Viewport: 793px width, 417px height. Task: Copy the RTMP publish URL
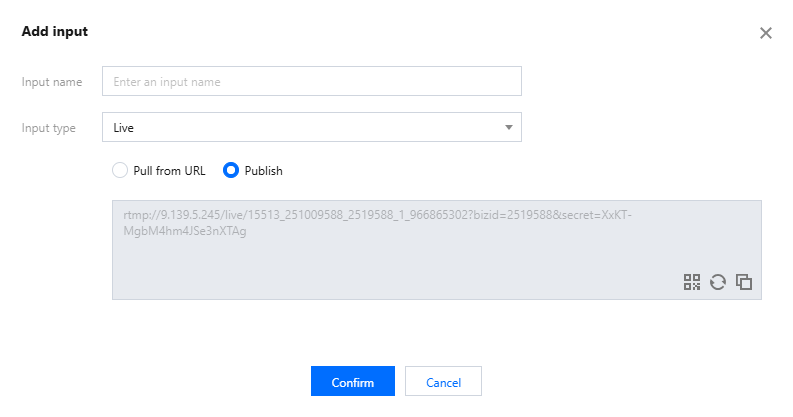pyautogui.click(x=743, y=282)
